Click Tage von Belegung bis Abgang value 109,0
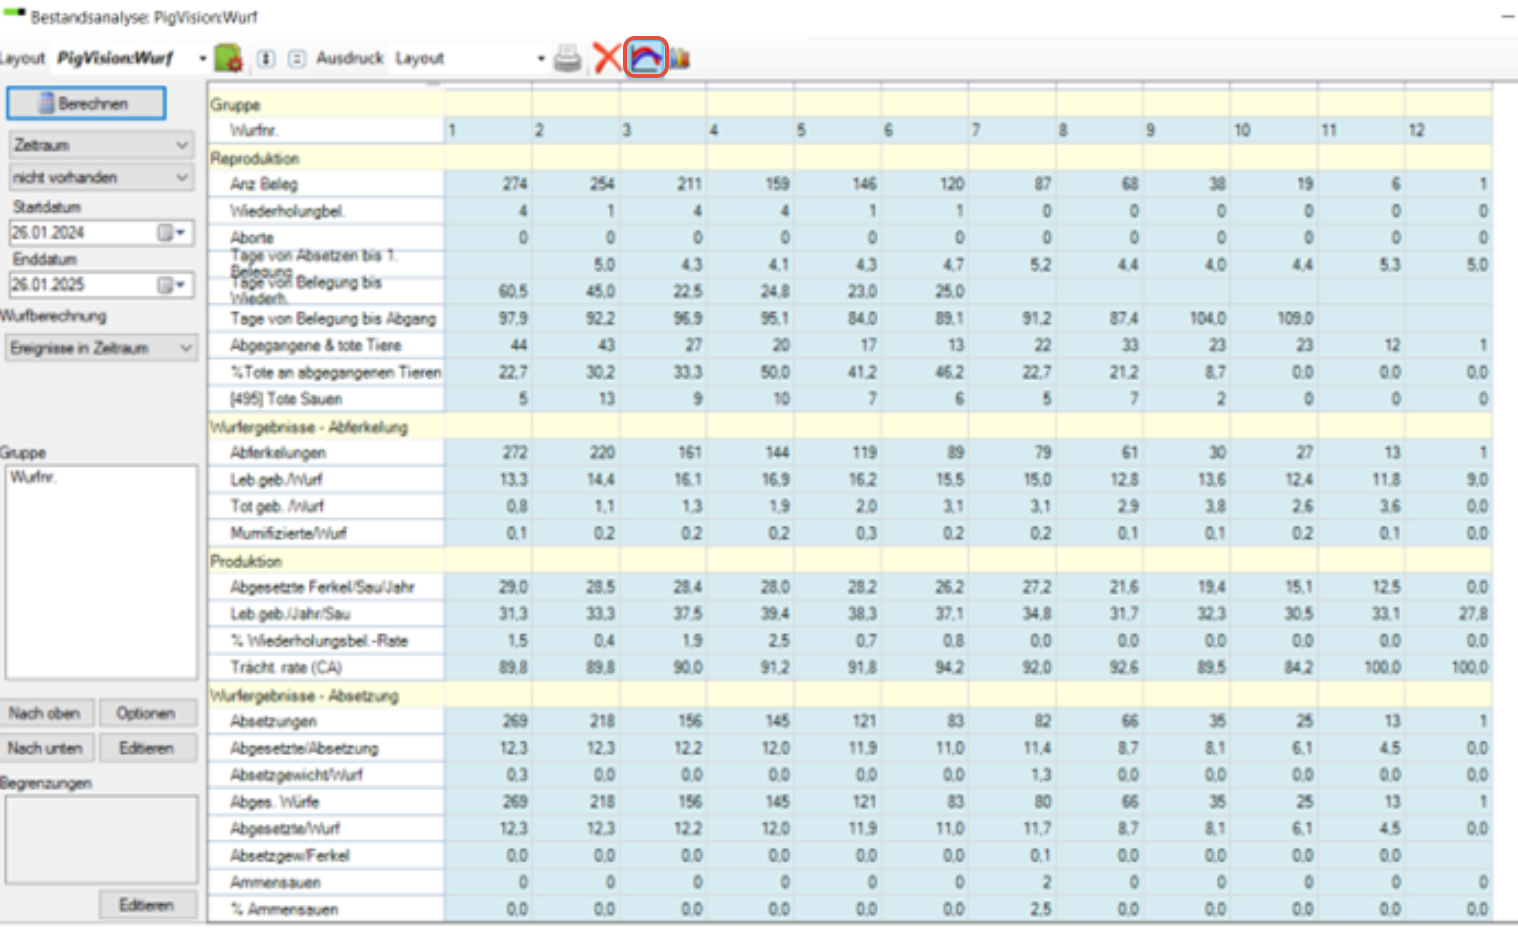Viewport: 1518px width, 932px height. [x=1295, y=318]
